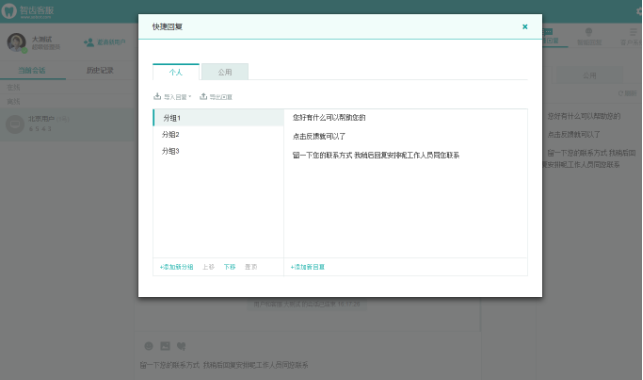Close the 快捷回复 dialog
The height and width of the screenshot is (380, 643).
point(524,27)
